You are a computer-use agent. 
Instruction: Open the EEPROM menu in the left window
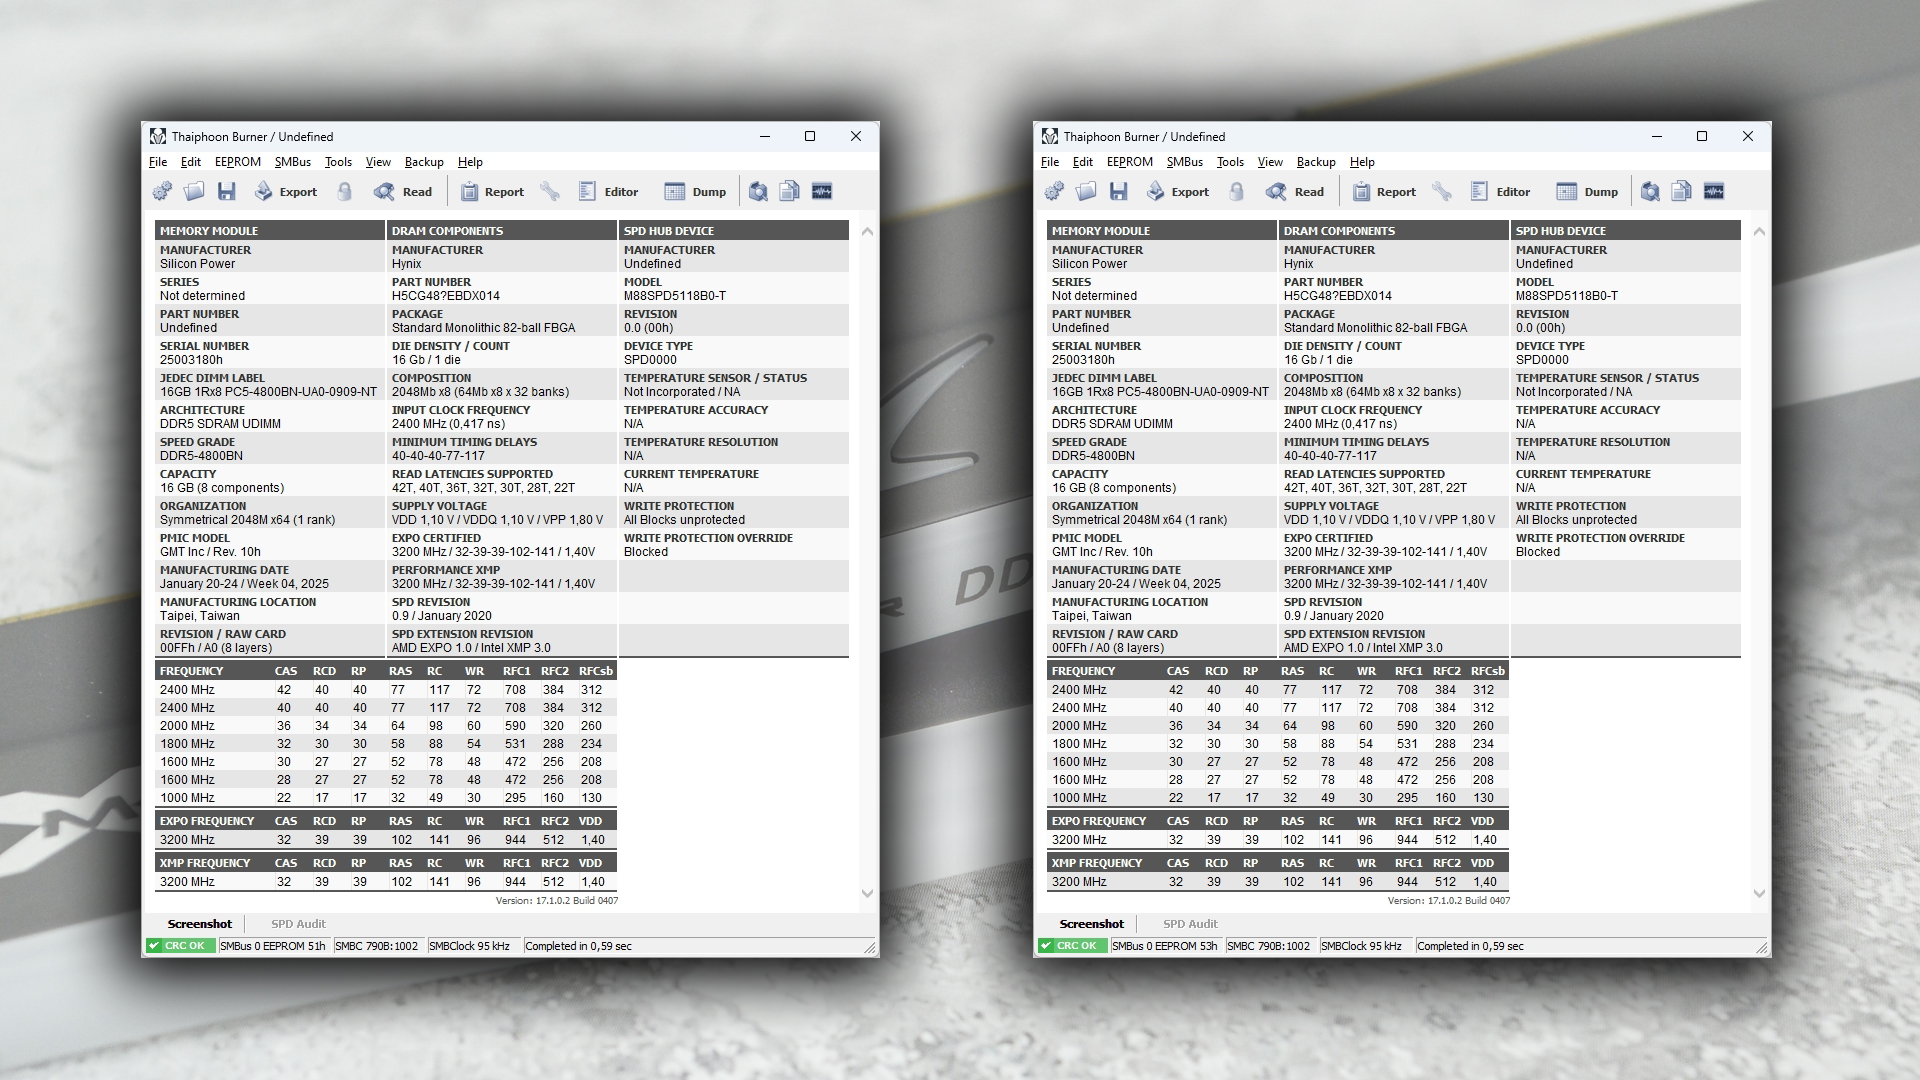pyautogui.click(x=237, y=162)
